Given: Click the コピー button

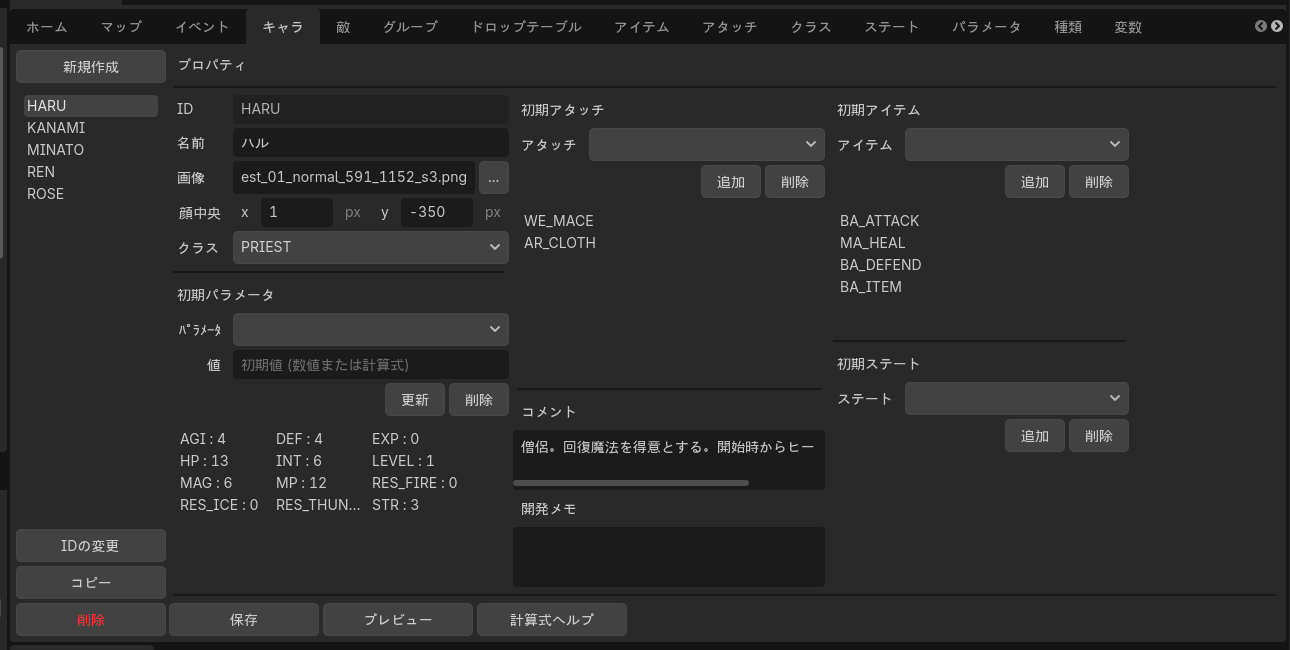Looking at the screenshot, I should click(91, 583).
